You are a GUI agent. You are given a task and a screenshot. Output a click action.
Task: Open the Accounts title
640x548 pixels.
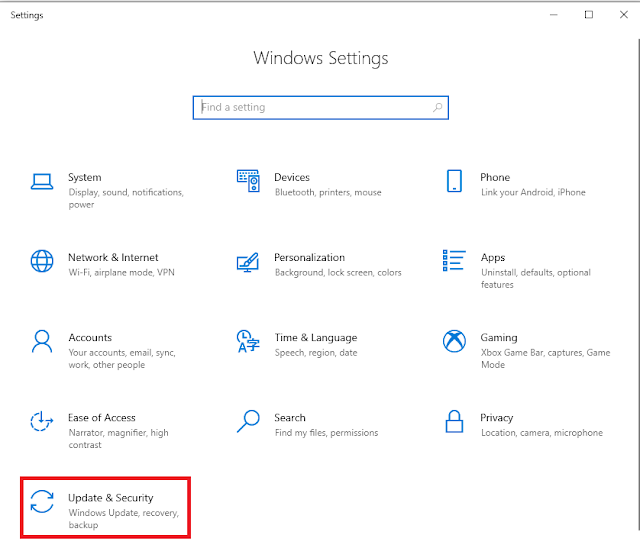pos(90,338)
